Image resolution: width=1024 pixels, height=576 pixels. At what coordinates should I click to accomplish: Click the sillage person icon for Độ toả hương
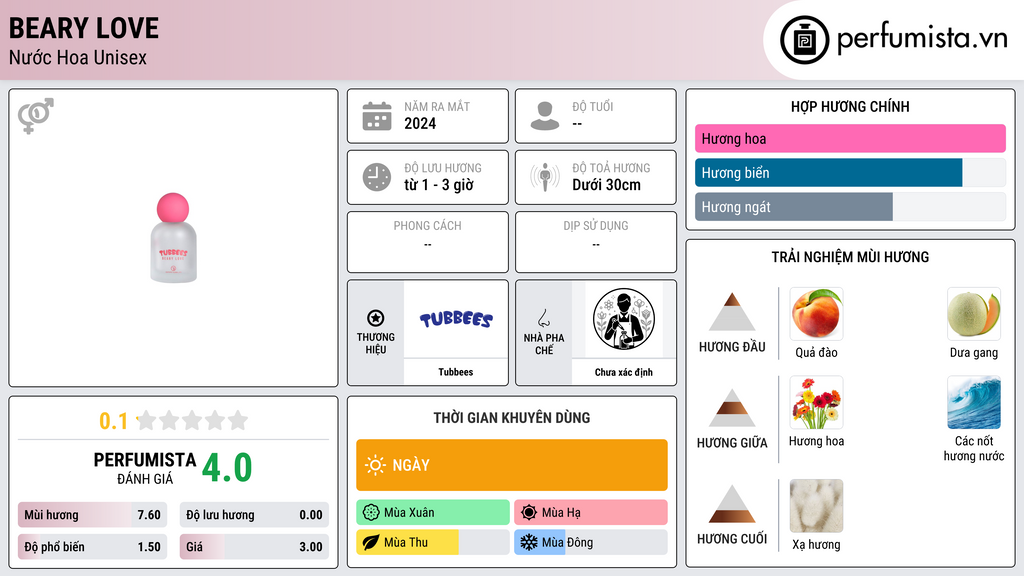[545, 177]
